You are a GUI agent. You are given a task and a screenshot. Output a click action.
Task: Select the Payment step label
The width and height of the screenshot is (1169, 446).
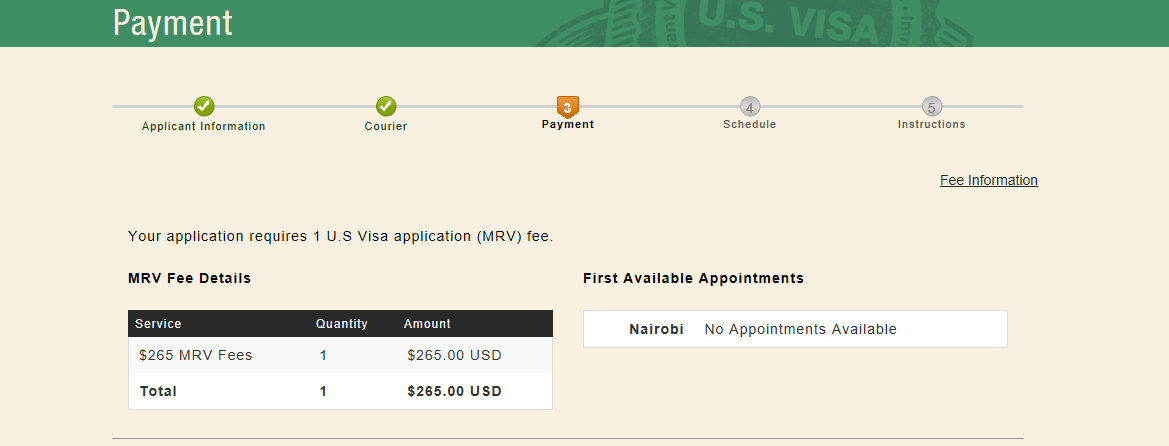(x=568, y=125)
